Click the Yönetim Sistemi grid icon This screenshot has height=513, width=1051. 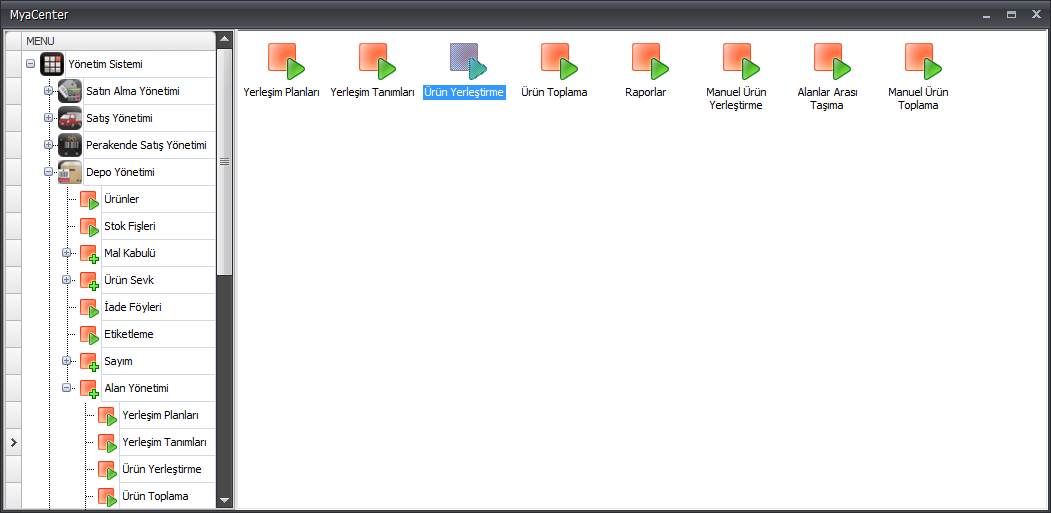(x=52, y=64)
